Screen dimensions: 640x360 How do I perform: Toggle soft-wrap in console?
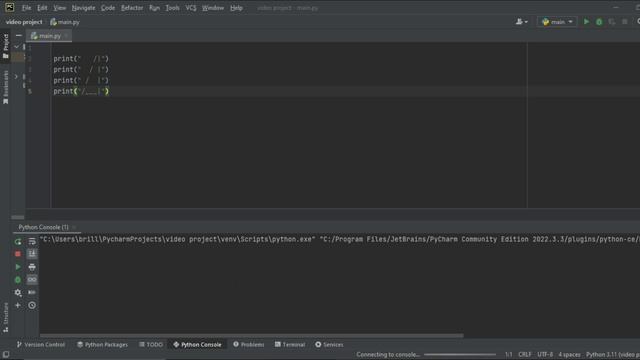point(32,242)
